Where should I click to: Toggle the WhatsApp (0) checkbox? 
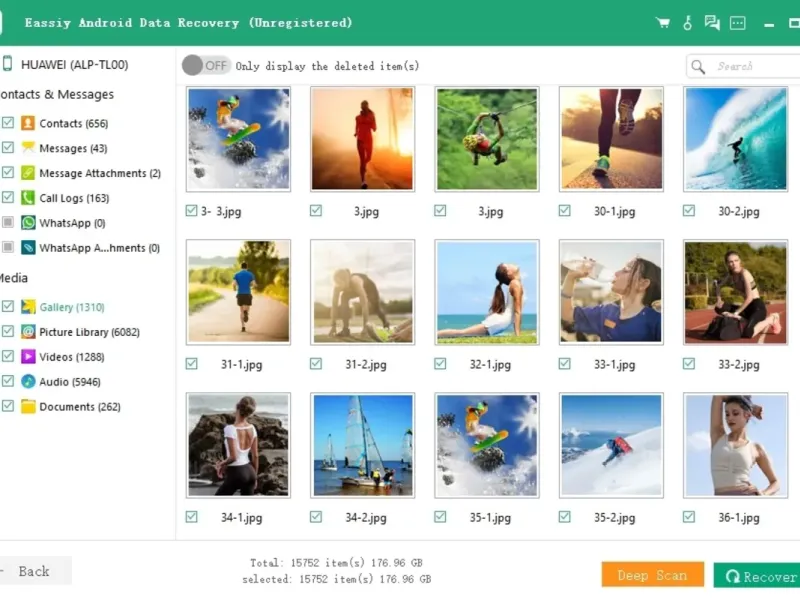(x=8, y=222)
